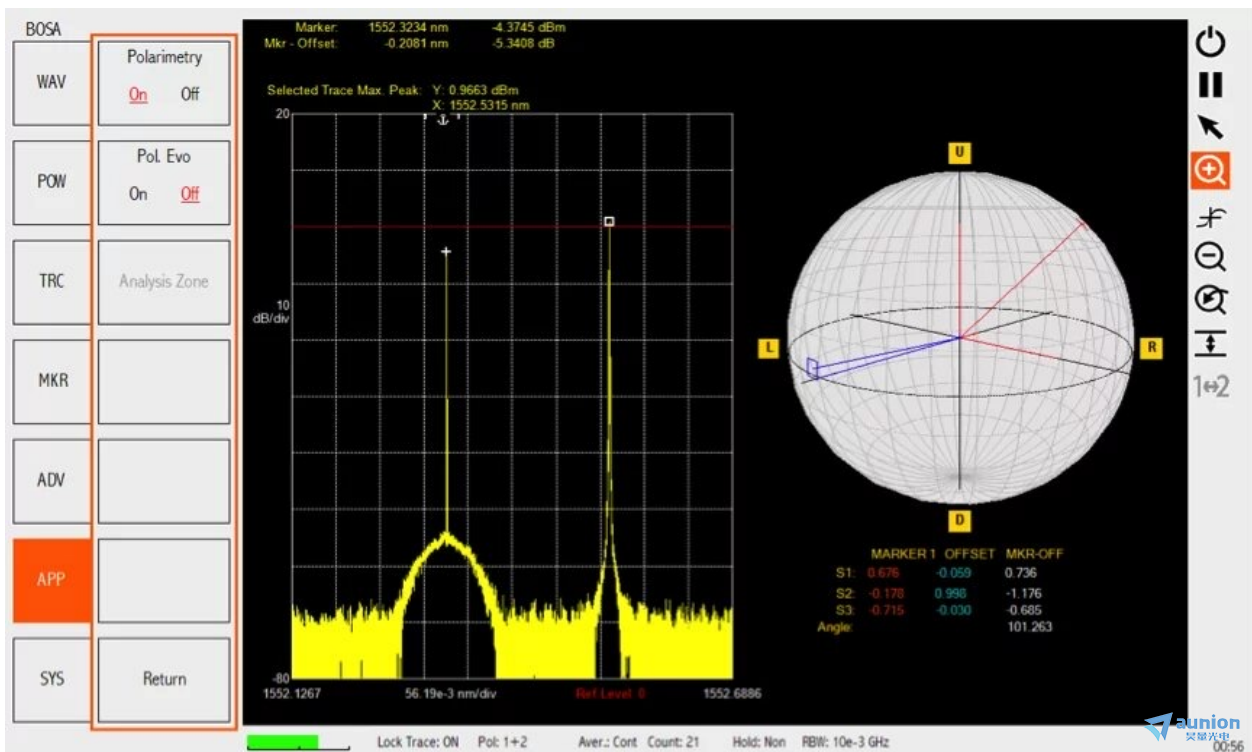Turn Polarimetry Off
This screenshot has width=1252, height=752.
(189, 95)
